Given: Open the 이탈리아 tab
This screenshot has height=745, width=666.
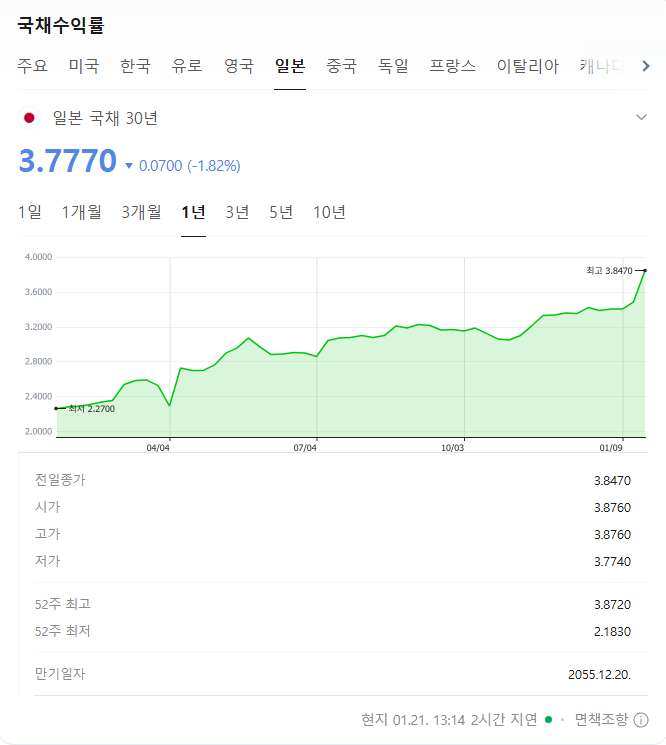Looking at the screenshot, I should pos(527,66).
